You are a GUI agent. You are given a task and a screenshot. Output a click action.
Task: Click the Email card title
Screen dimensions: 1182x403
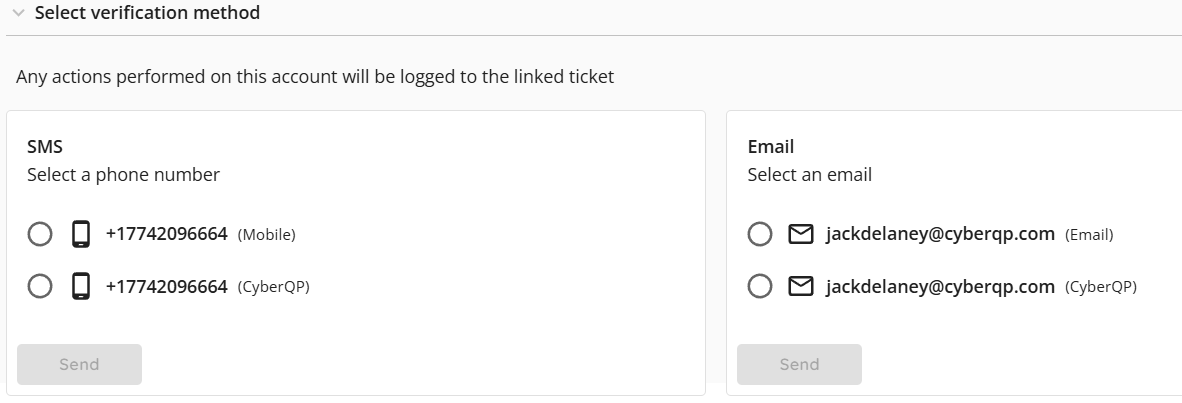point(770,146)
